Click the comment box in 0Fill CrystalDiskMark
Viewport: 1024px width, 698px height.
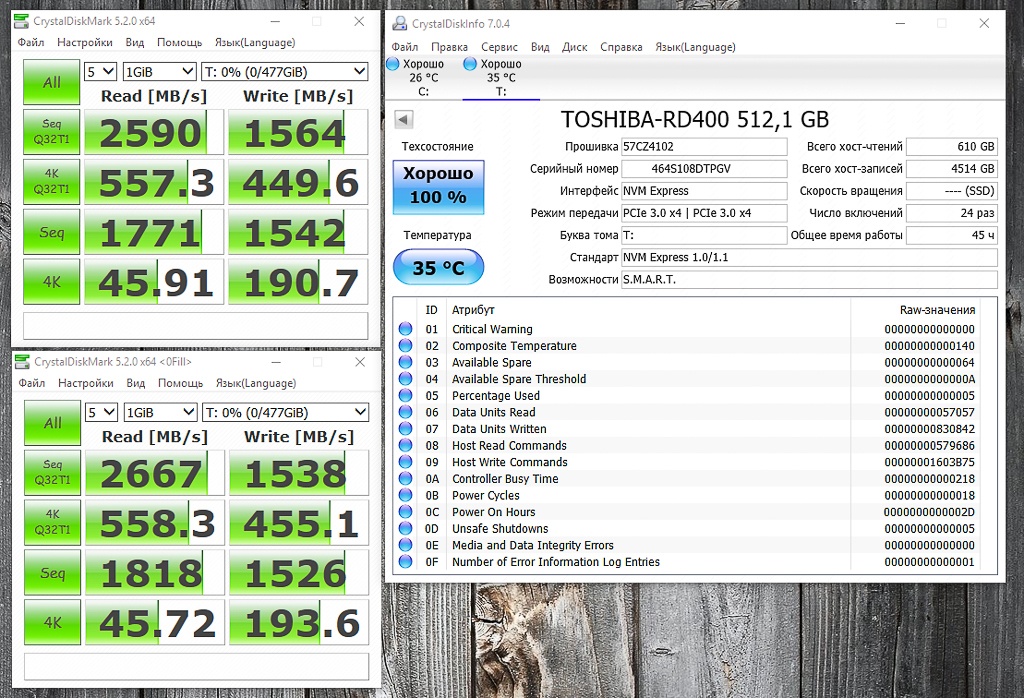196,666
